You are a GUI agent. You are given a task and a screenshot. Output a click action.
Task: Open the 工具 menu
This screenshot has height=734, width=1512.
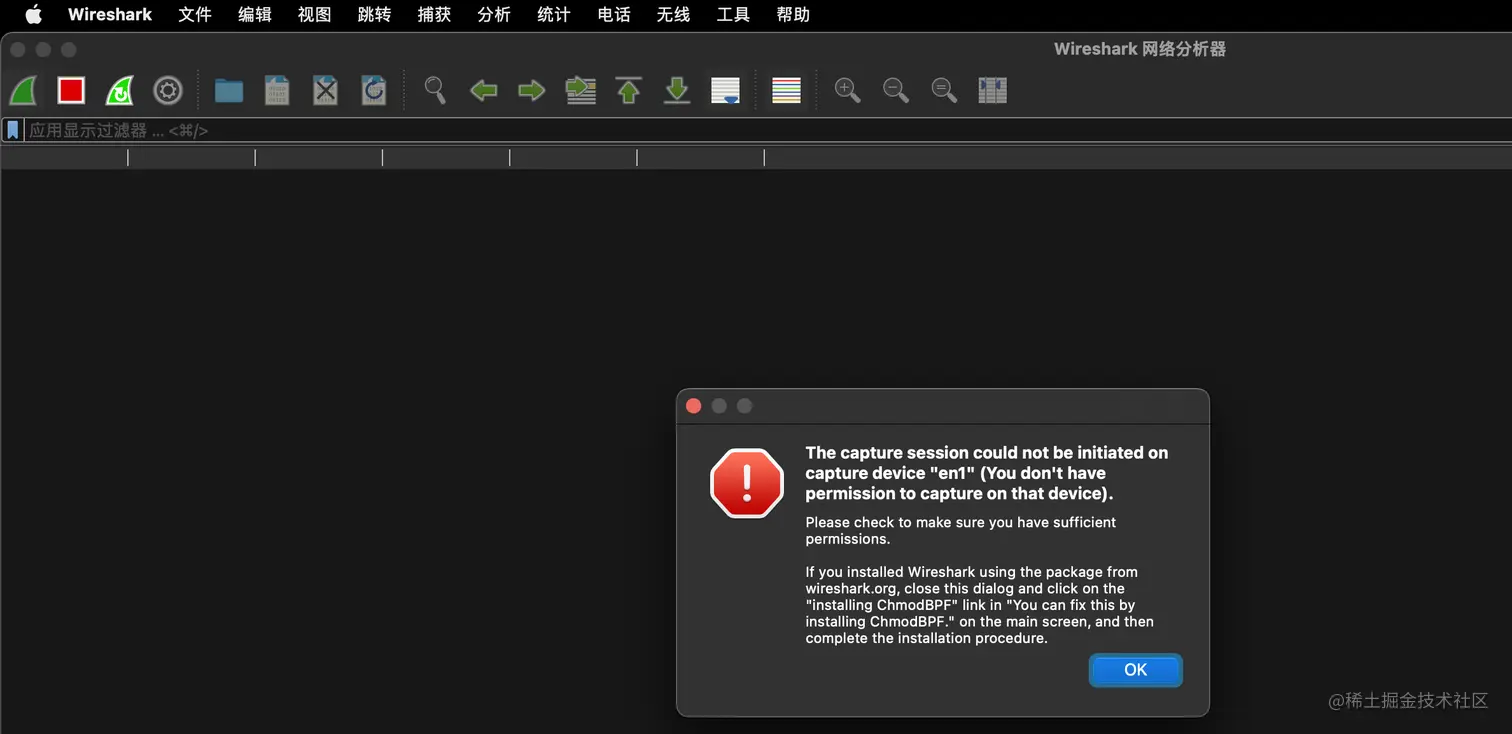pos(733,15)
